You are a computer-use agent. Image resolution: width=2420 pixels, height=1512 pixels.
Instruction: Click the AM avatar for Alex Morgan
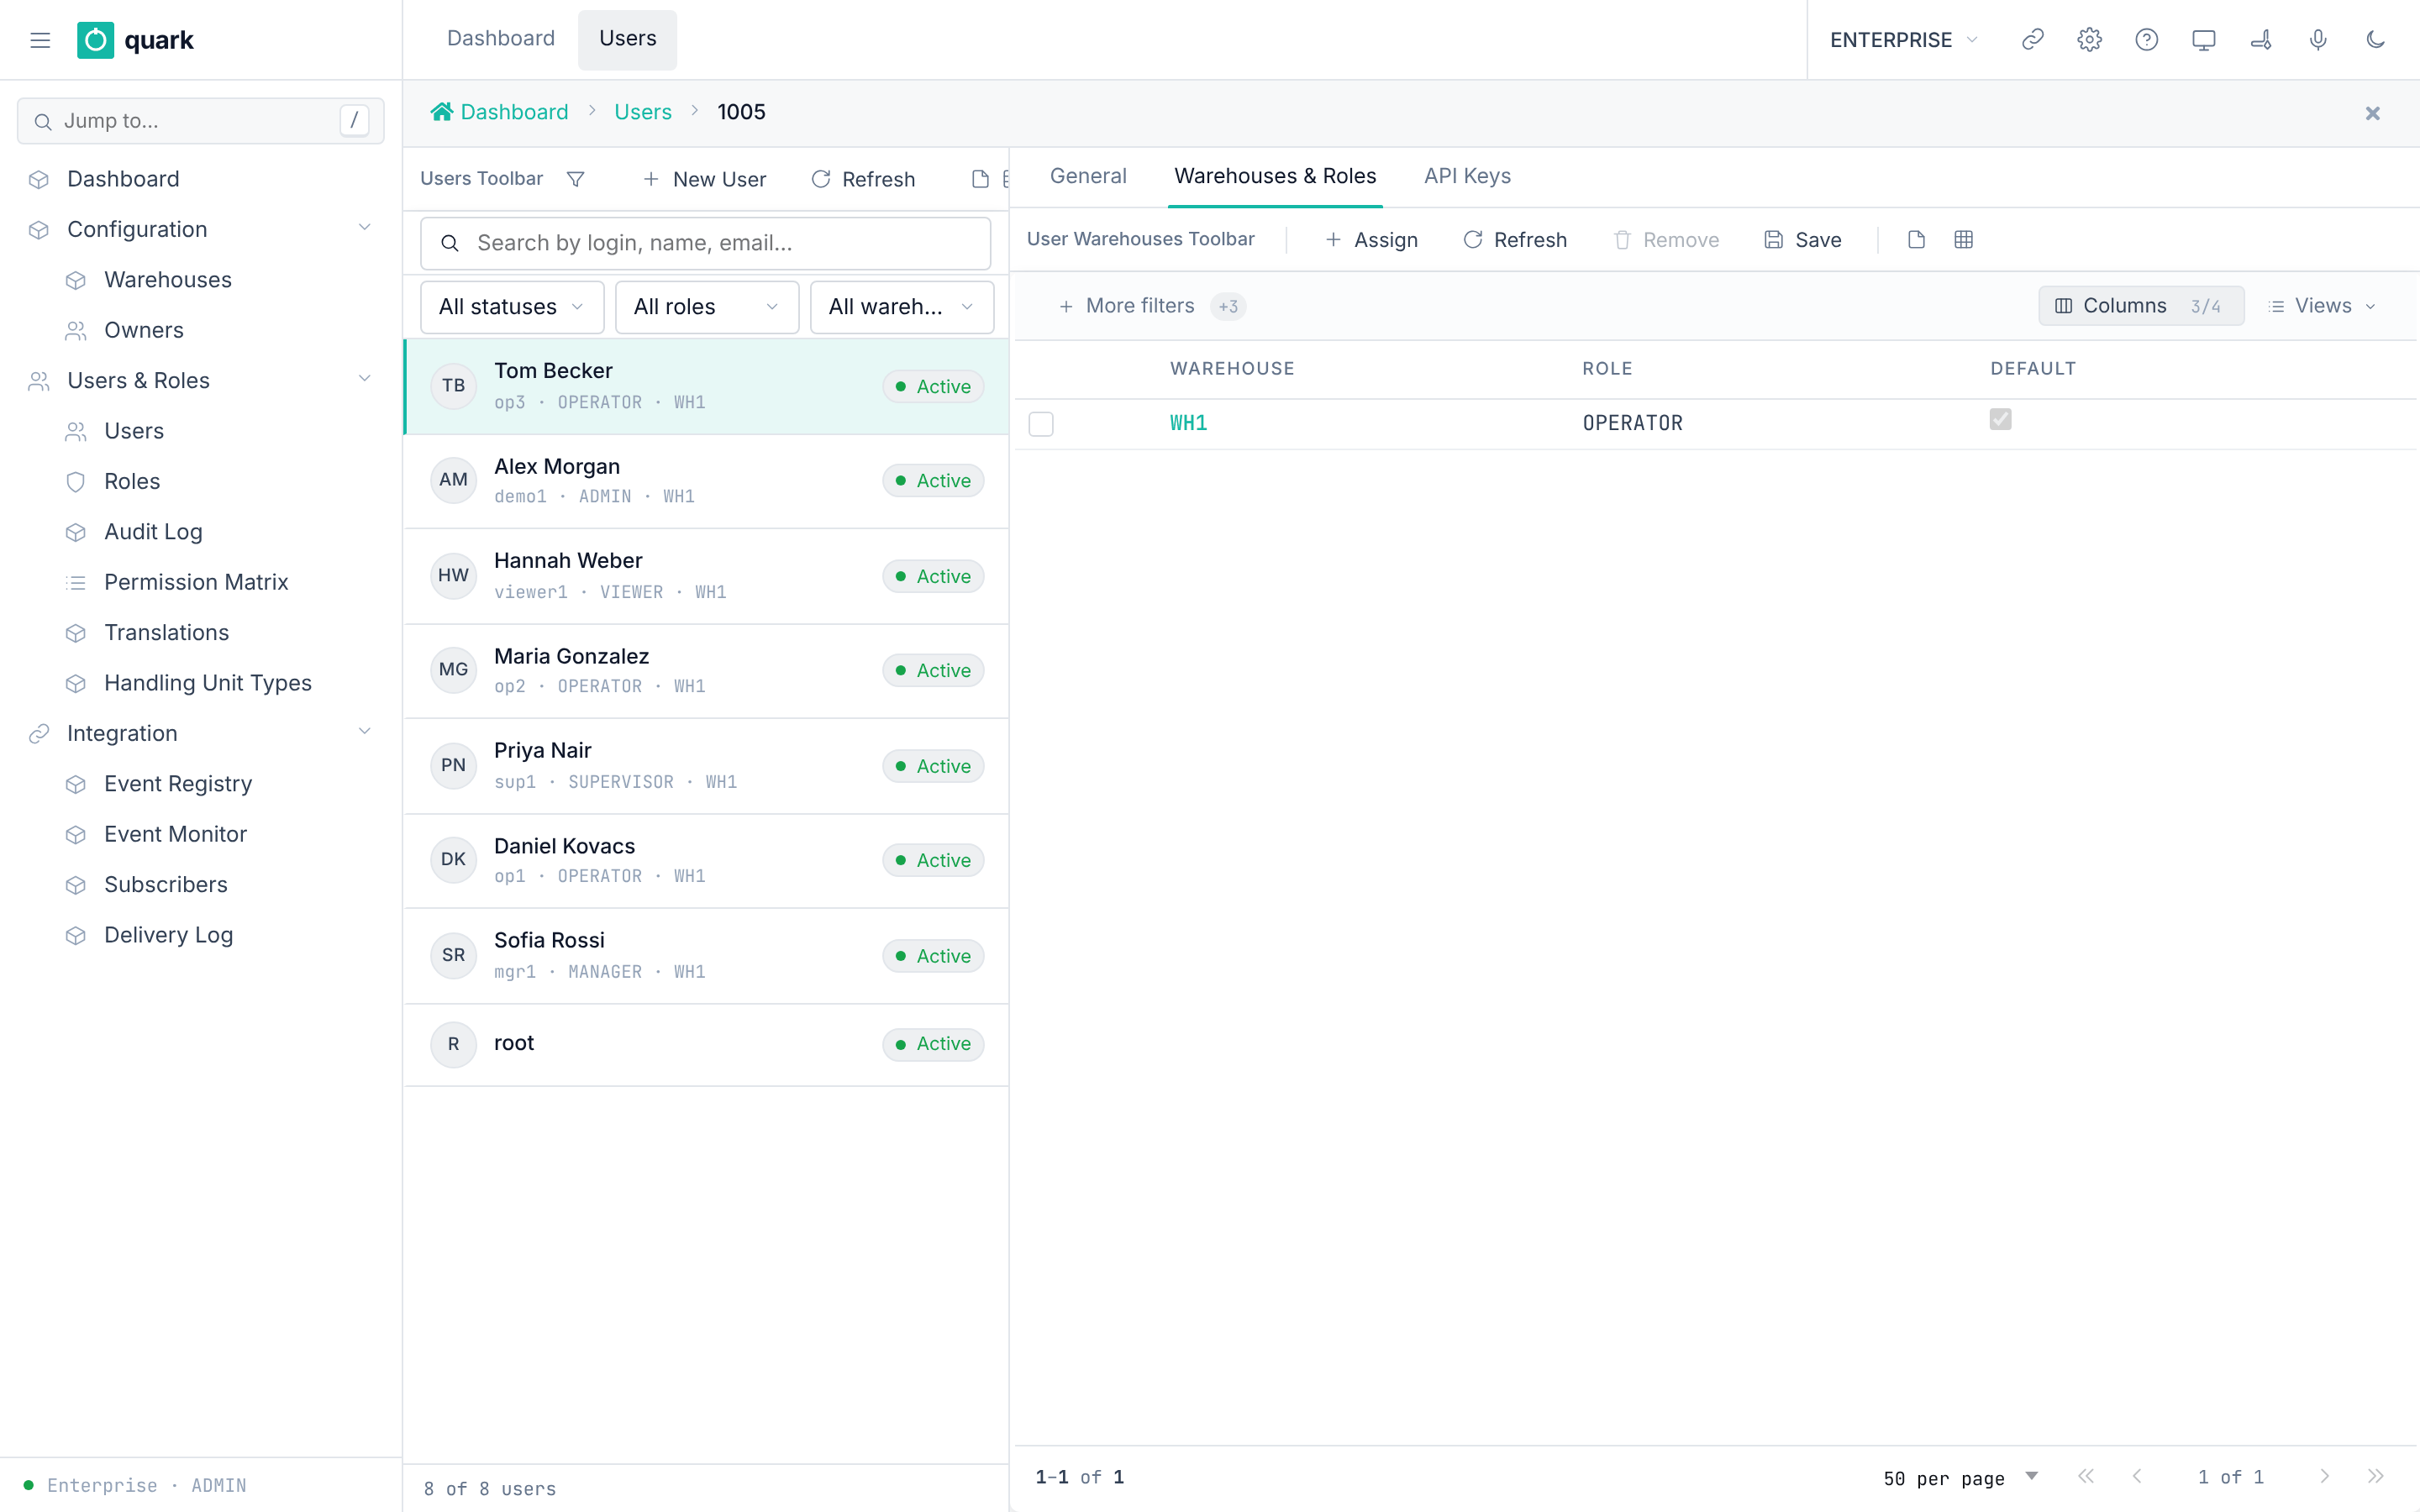tap(453, 480)
